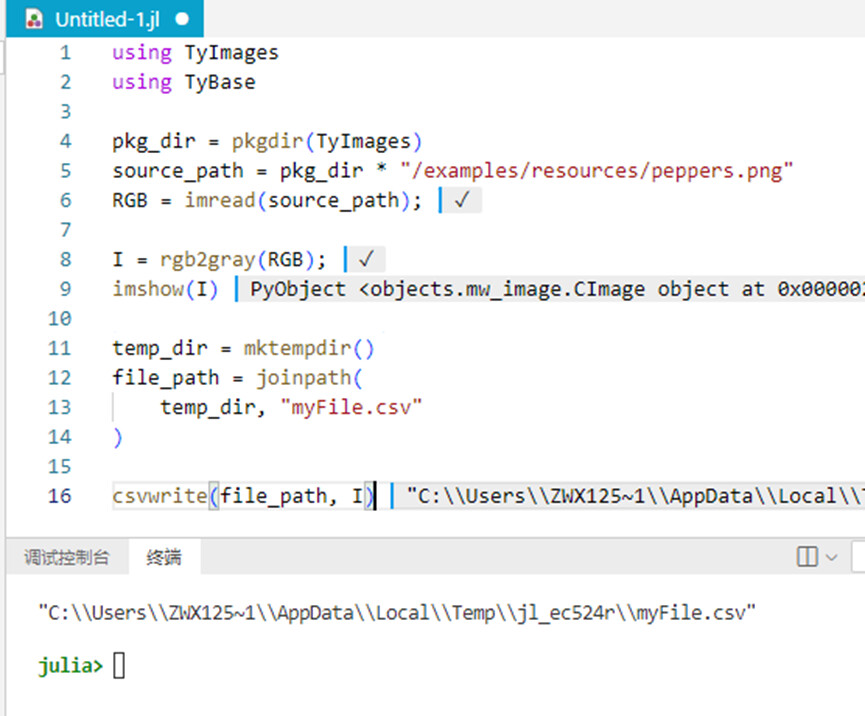Click the source_path variable on line 5
The height and width of the screenshot is (716, 865).
178,171
